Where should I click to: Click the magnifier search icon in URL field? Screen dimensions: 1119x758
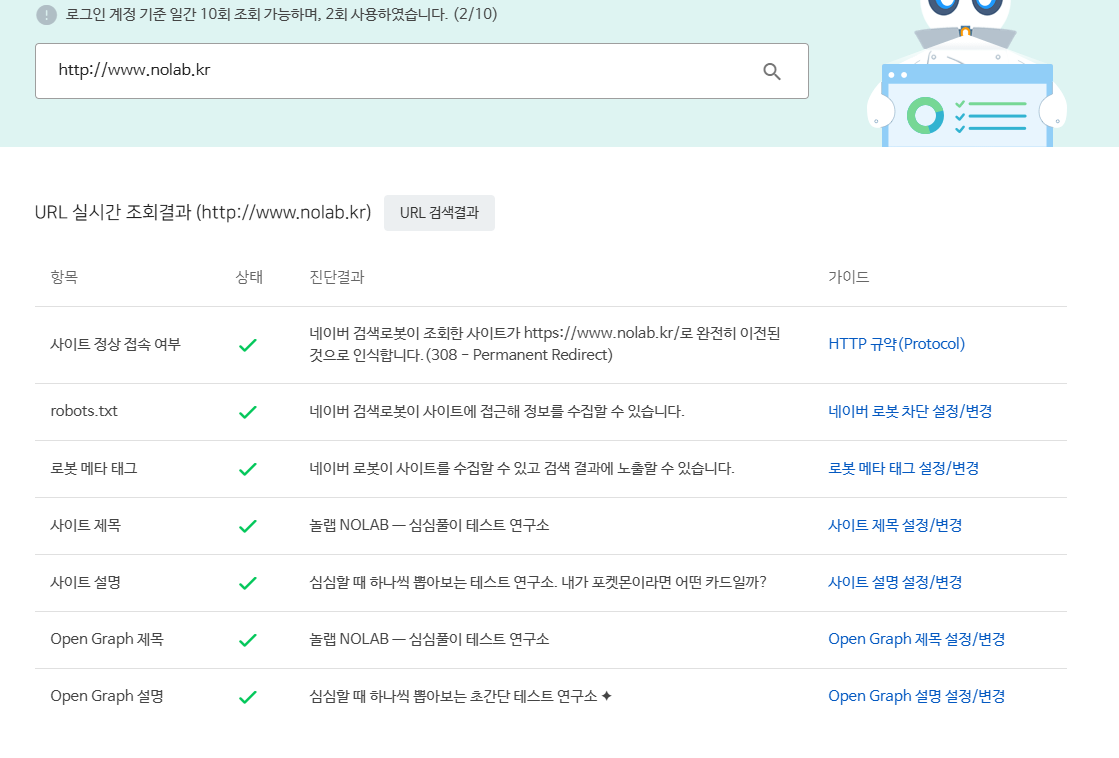click(771, 71)
